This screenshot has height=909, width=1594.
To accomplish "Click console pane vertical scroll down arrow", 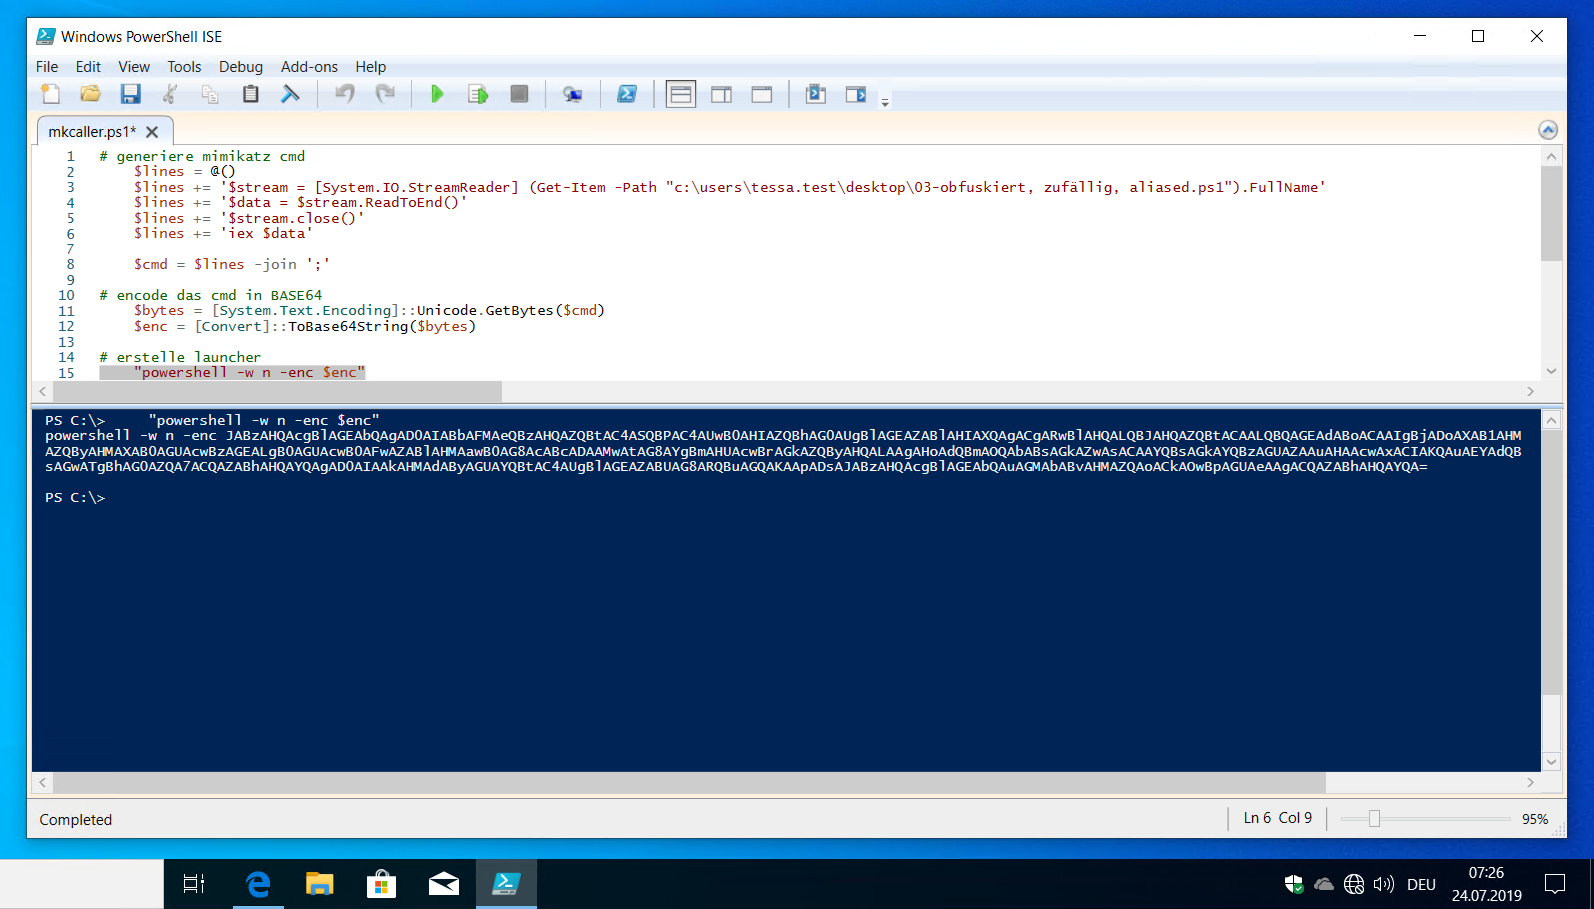I will [1551, 762].
